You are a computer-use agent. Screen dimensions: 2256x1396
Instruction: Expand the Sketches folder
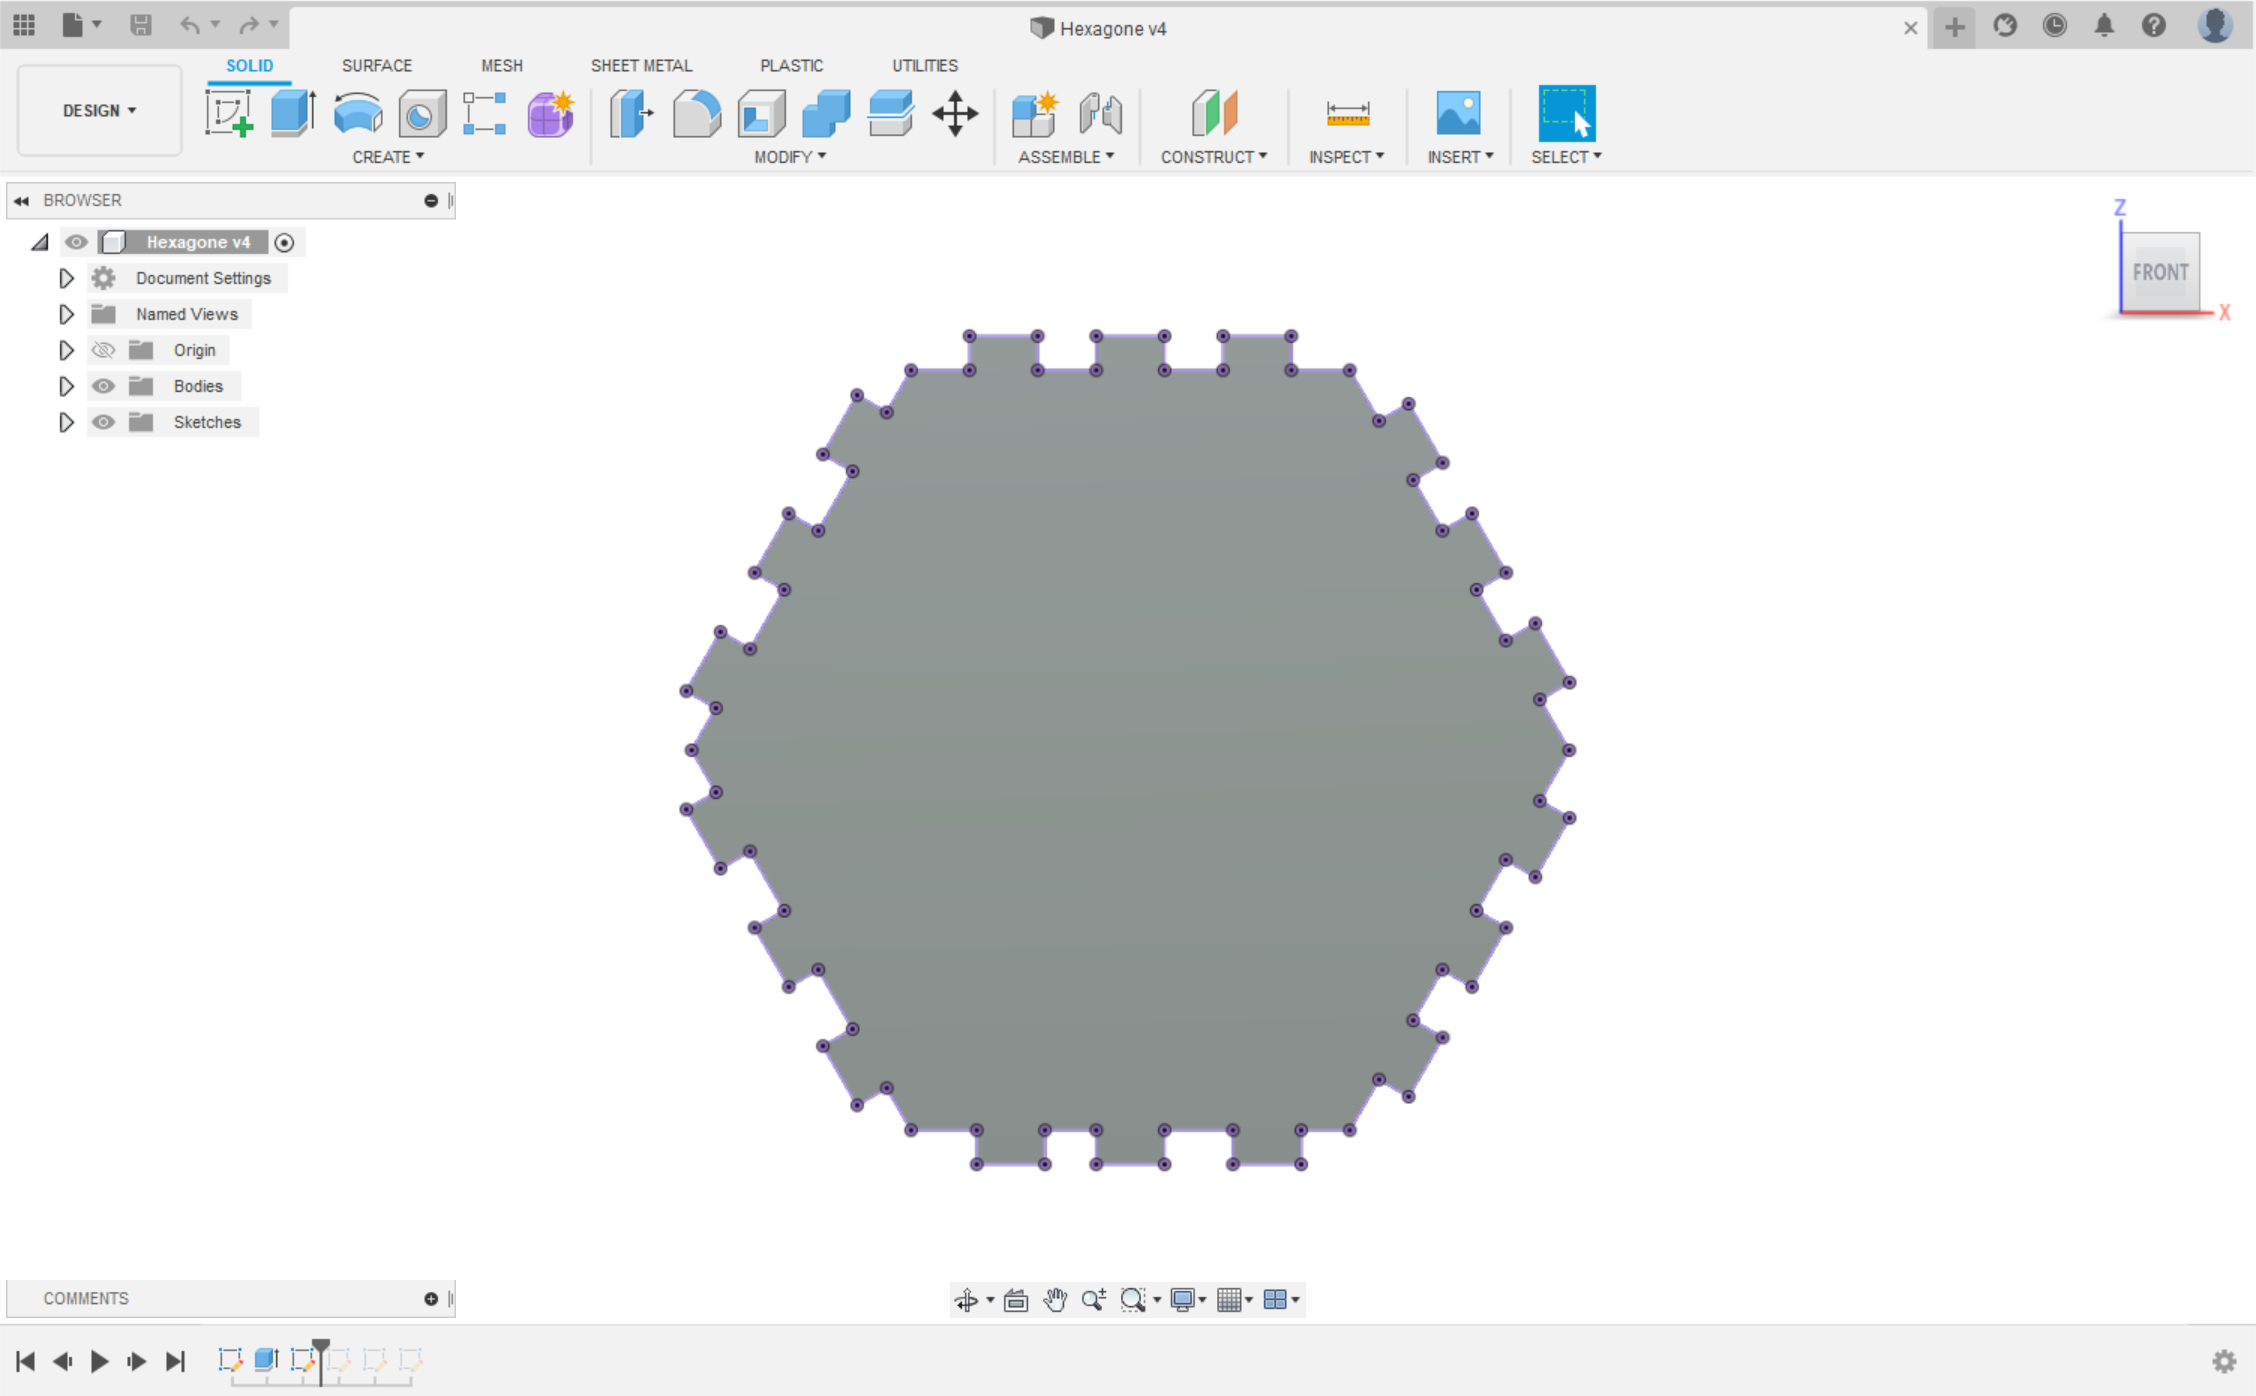tap(66, 422)
